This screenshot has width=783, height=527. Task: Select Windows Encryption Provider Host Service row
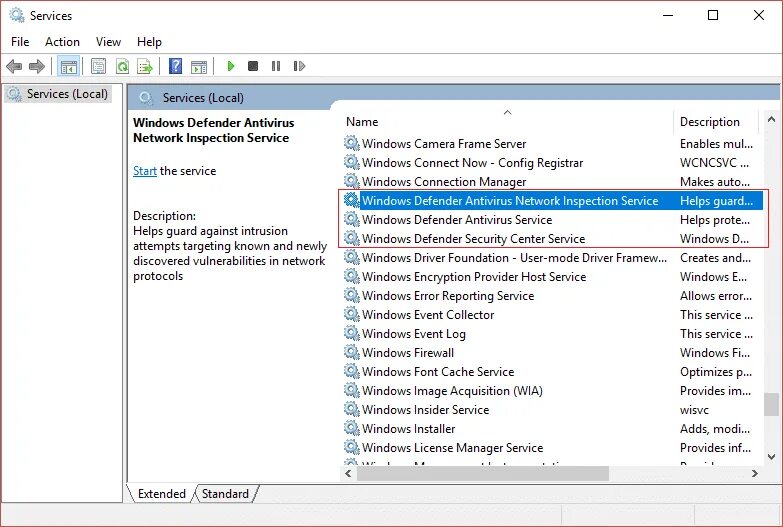click(x=553, y=276)
